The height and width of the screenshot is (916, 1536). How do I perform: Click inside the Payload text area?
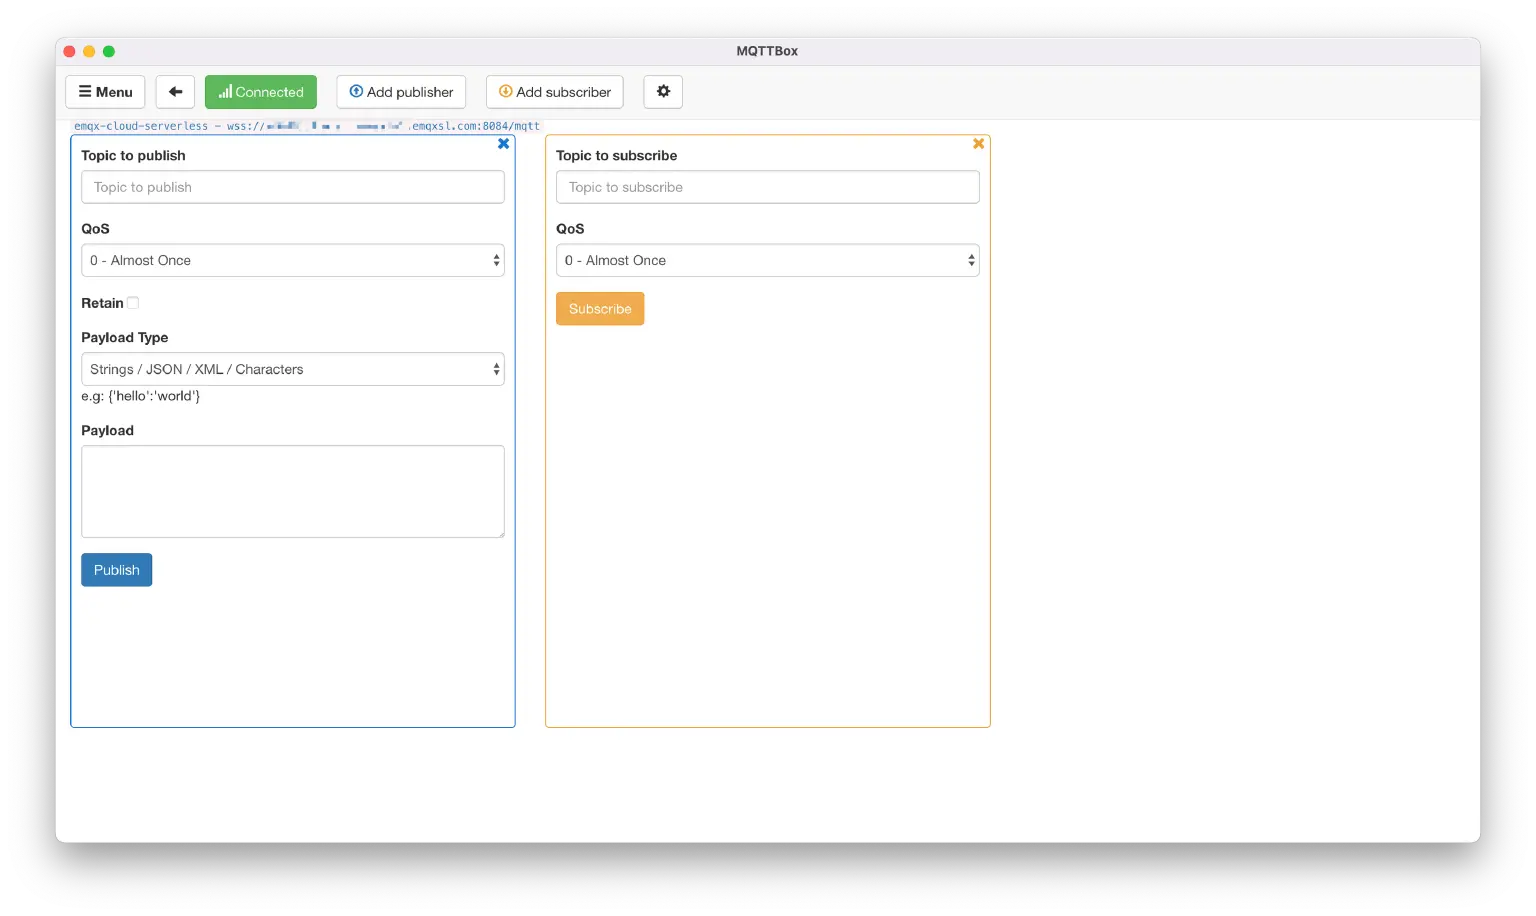coord(293,491)
